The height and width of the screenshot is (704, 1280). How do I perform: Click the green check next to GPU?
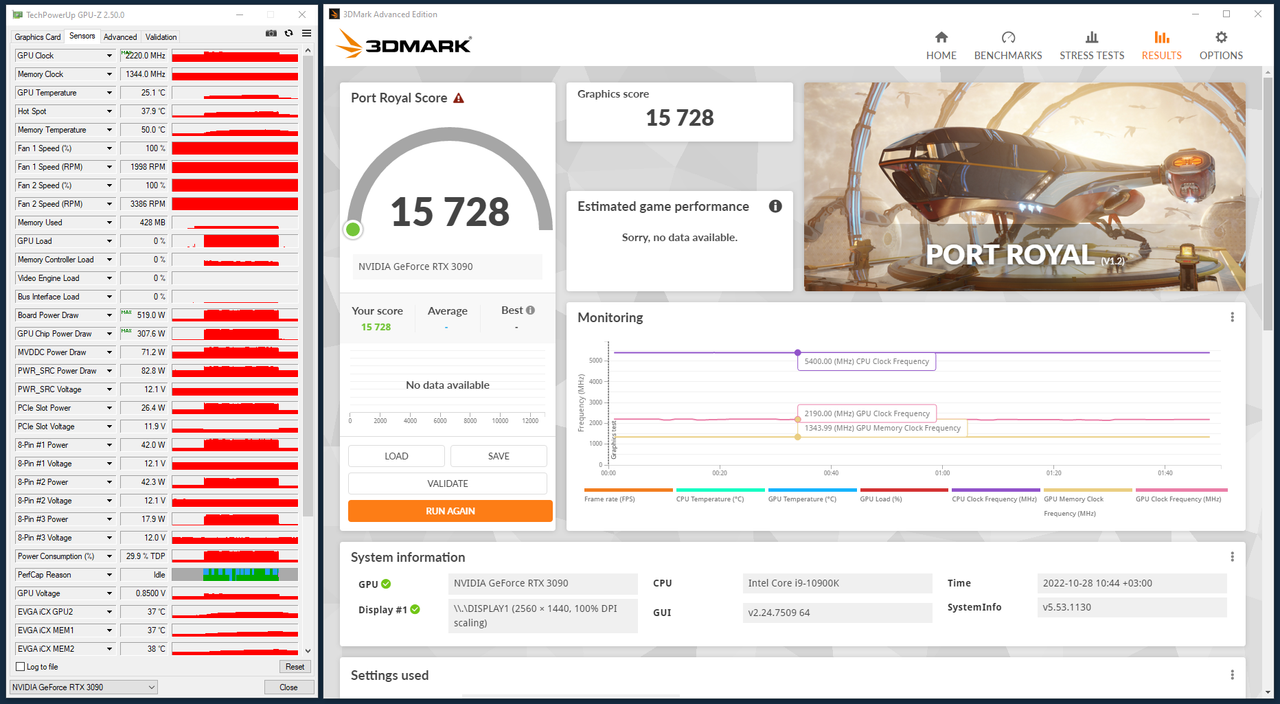point(386,584)
